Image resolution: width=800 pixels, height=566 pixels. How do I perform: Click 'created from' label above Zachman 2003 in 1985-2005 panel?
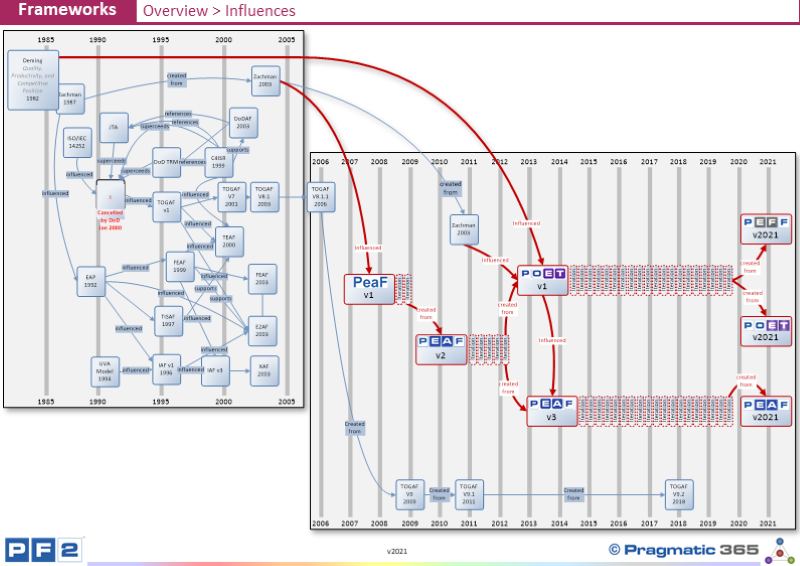[x=177, y=79]
